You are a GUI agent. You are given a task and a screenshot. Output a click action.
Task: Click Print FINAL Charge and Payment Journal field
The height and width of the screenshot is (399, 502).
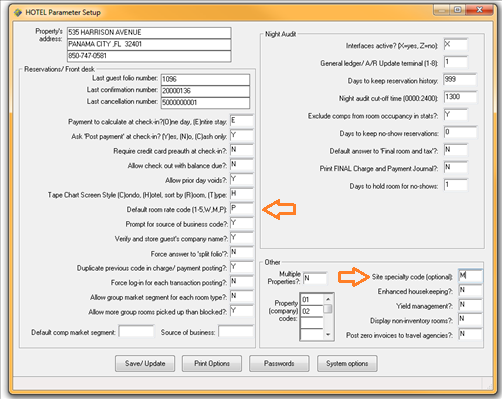point(456,168)
